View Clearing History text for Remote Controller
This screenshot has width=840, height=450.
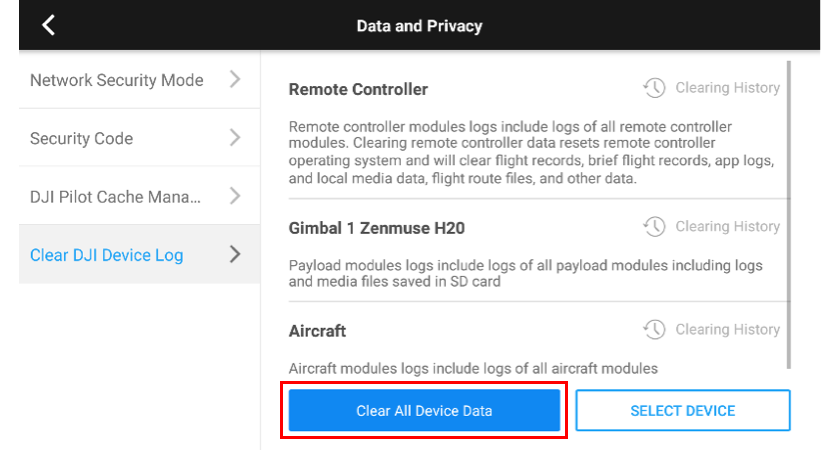728,88
